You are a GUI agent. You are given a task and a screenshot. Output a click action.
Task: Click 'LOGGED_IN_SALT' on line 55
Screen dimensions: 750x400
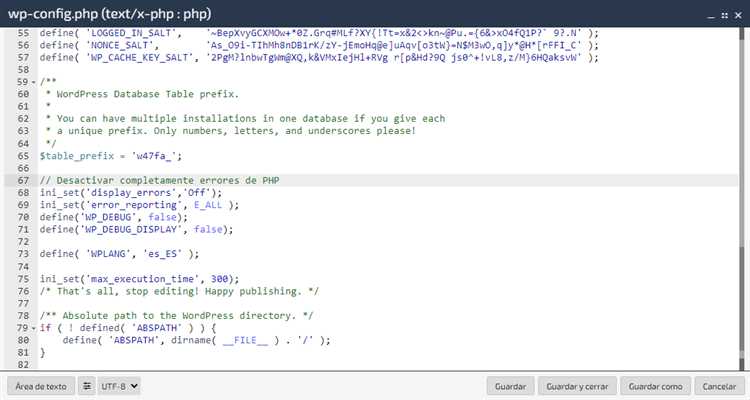[131, 33]
